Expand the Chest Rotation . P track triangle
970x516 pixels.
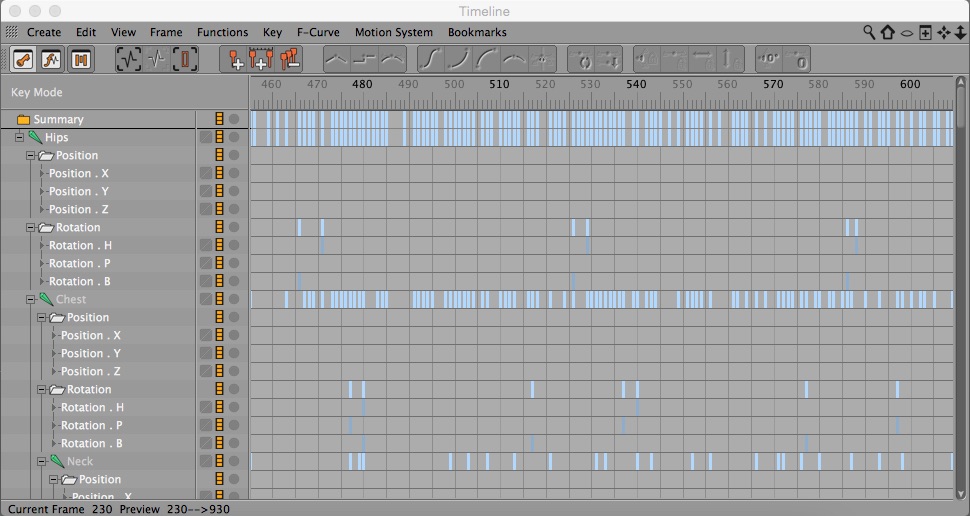coord(54,425)
